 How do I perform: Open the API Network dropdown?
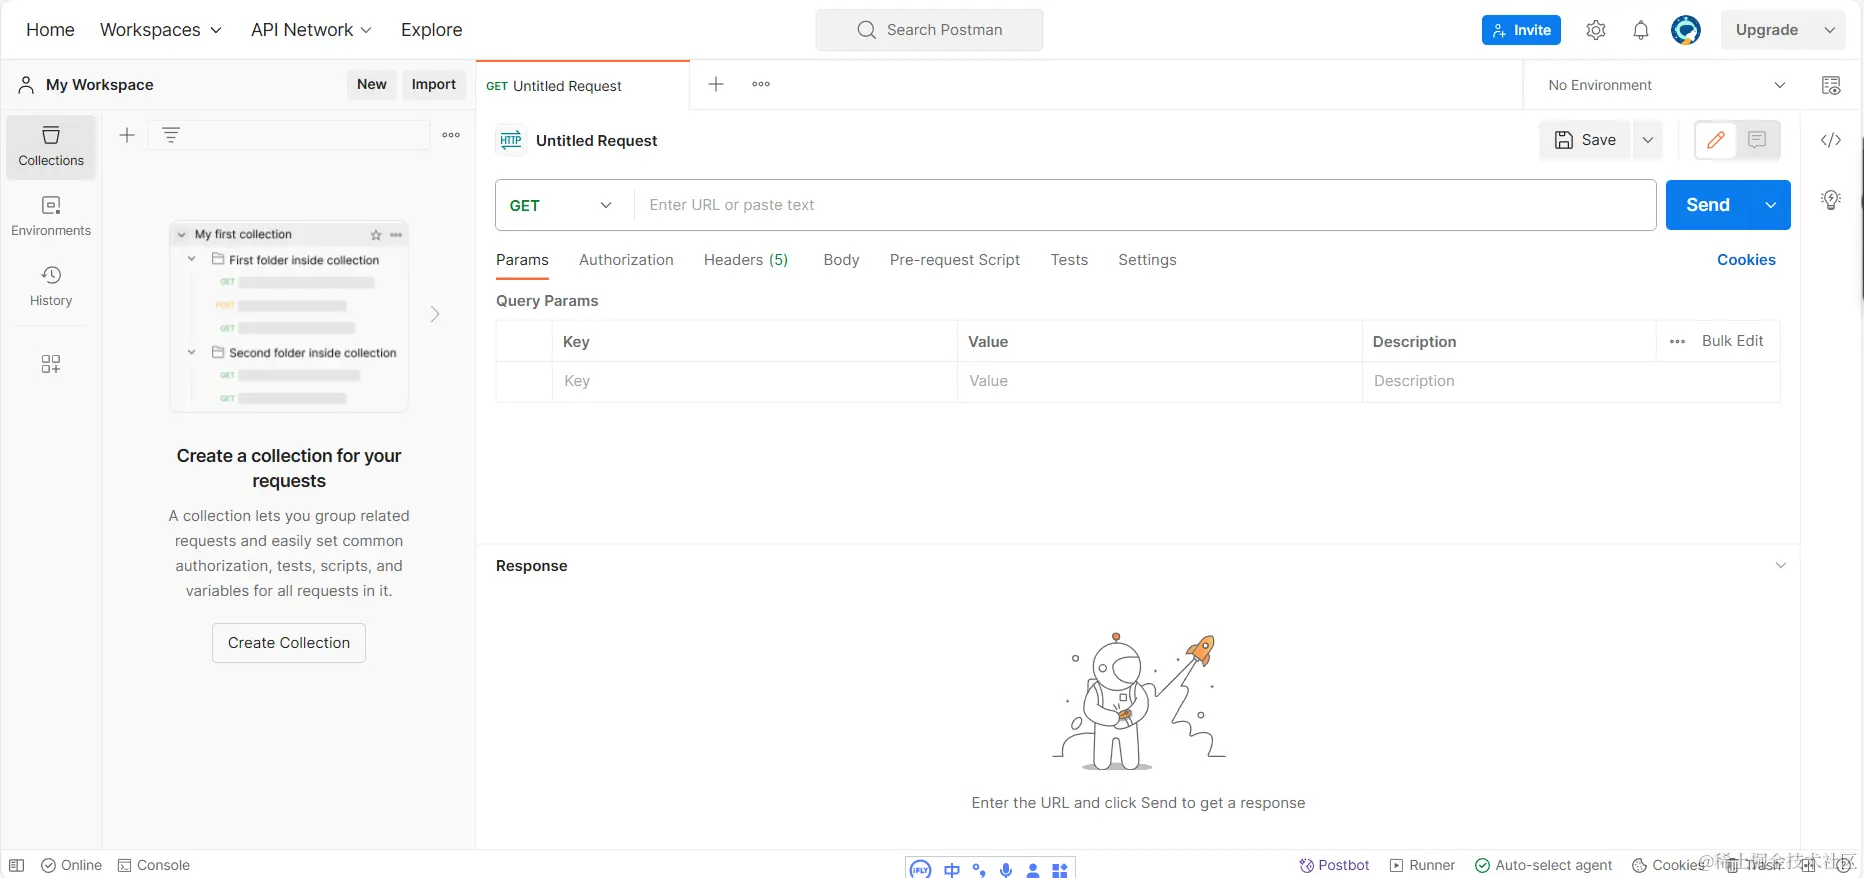(x=312, y=30)
